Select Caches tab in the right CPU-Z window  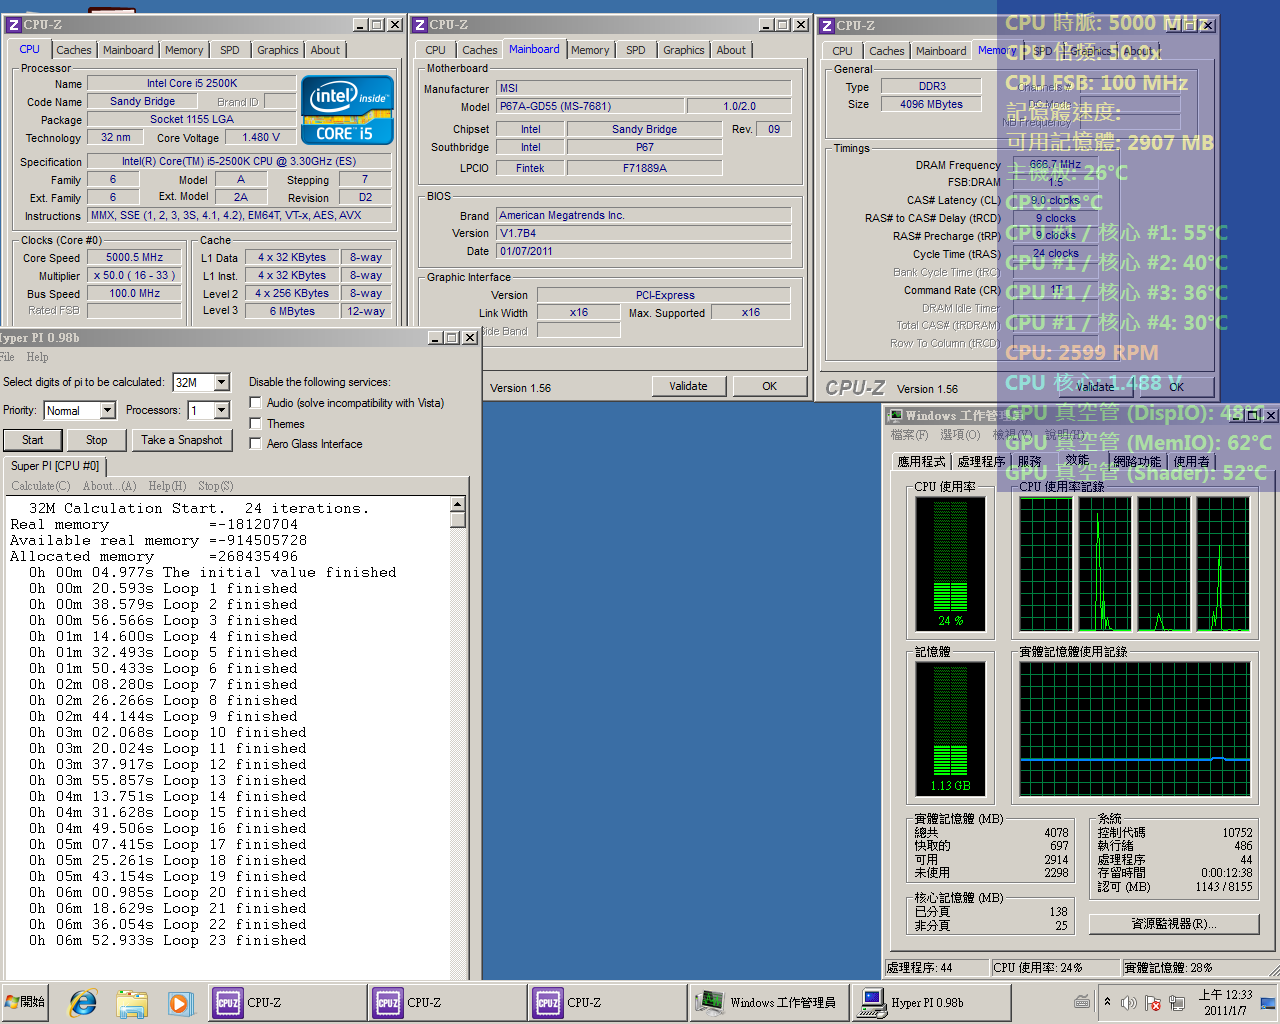[887, 51]
